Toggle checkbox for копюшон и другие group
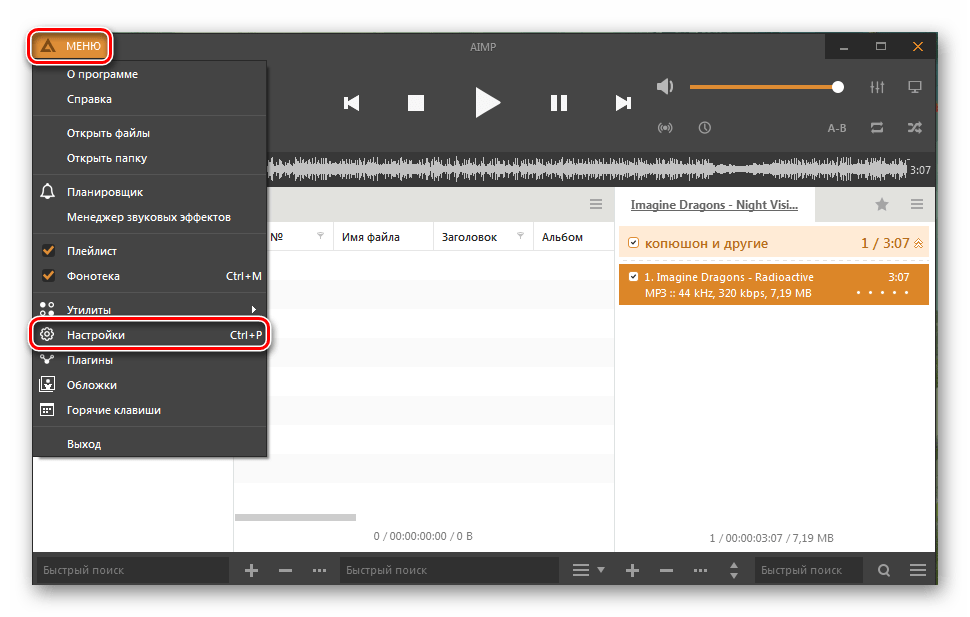 point(633,242)
